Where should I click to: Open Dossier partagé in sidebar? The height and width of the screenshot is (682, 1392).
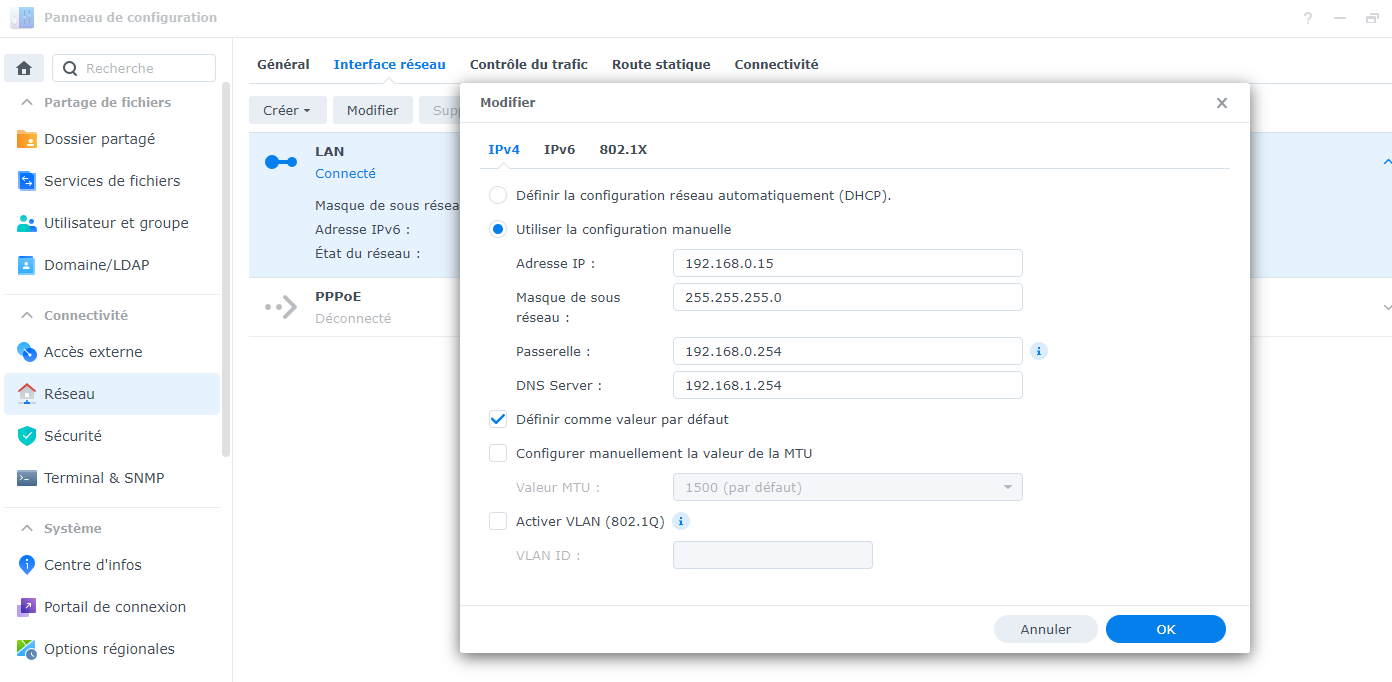112,139
